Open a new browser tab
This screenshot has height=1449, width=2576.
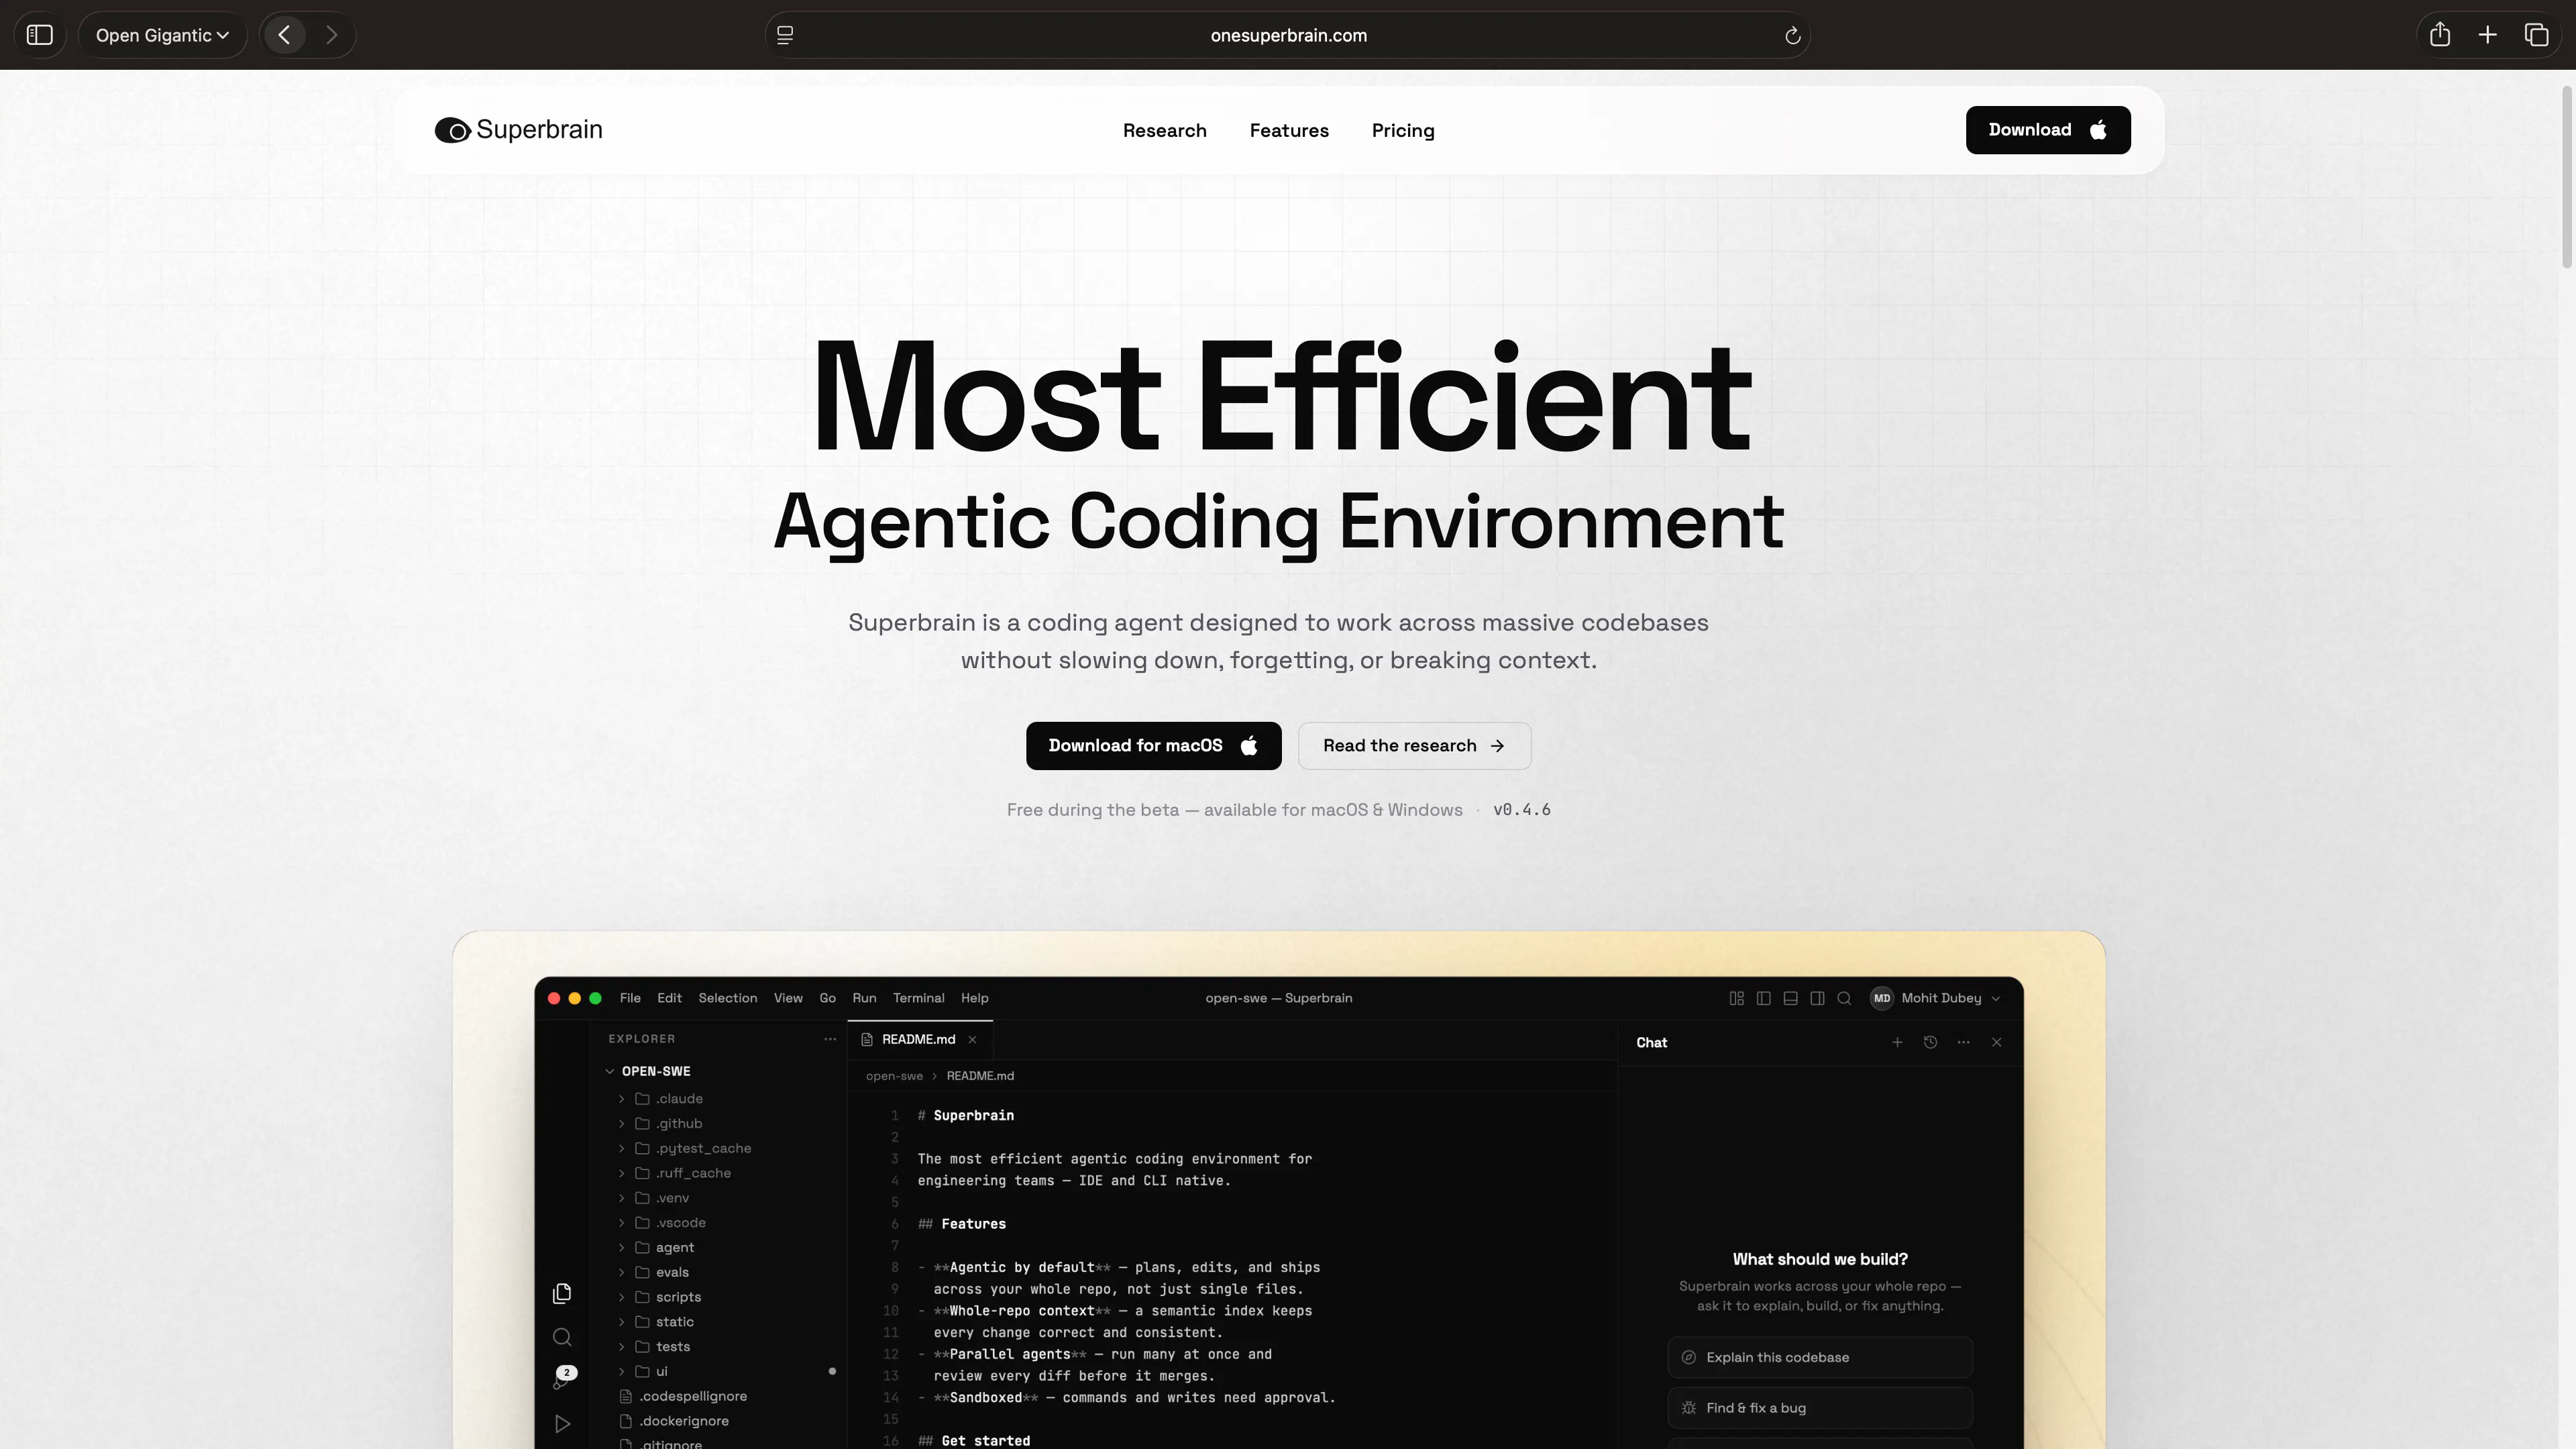pos(2488,35)
